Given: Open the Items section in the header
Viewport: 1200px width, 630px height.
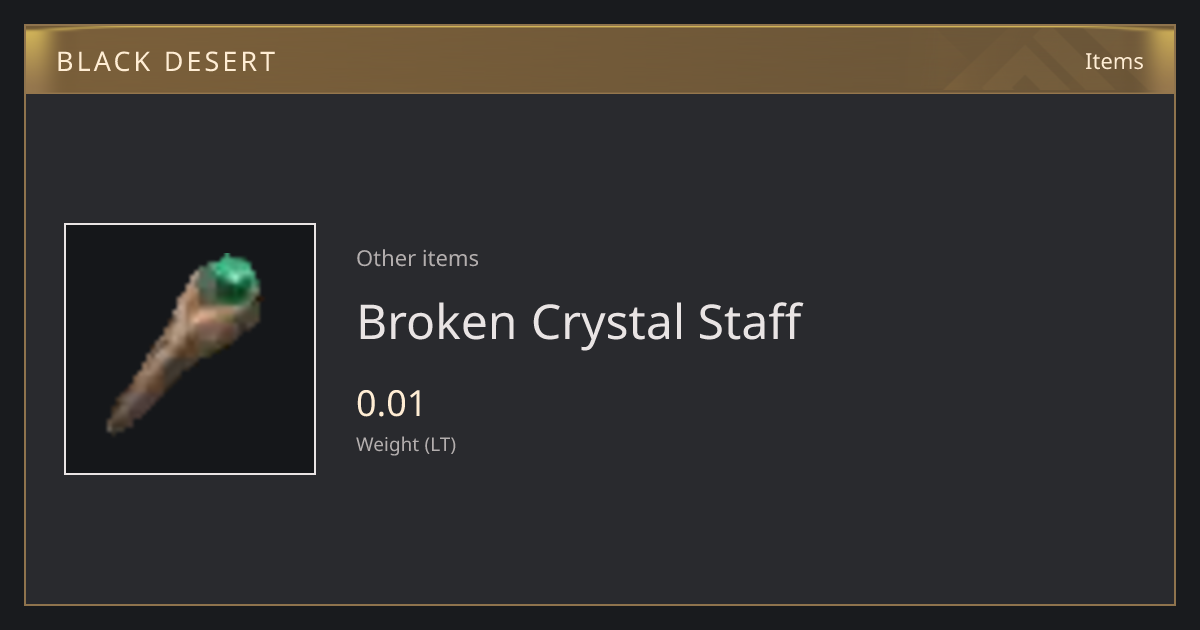Looking at the screenshot, I should [1114, 61].
